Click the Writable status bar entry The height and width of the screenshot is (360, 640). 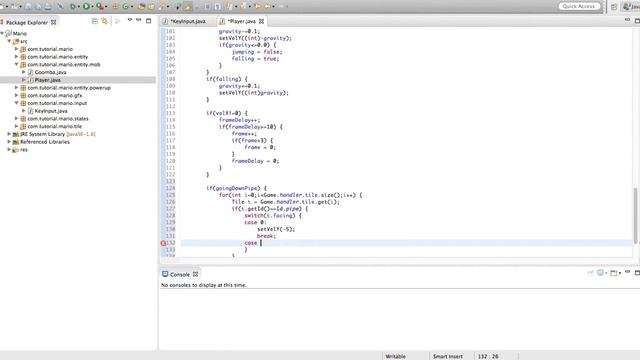(396, 356)
